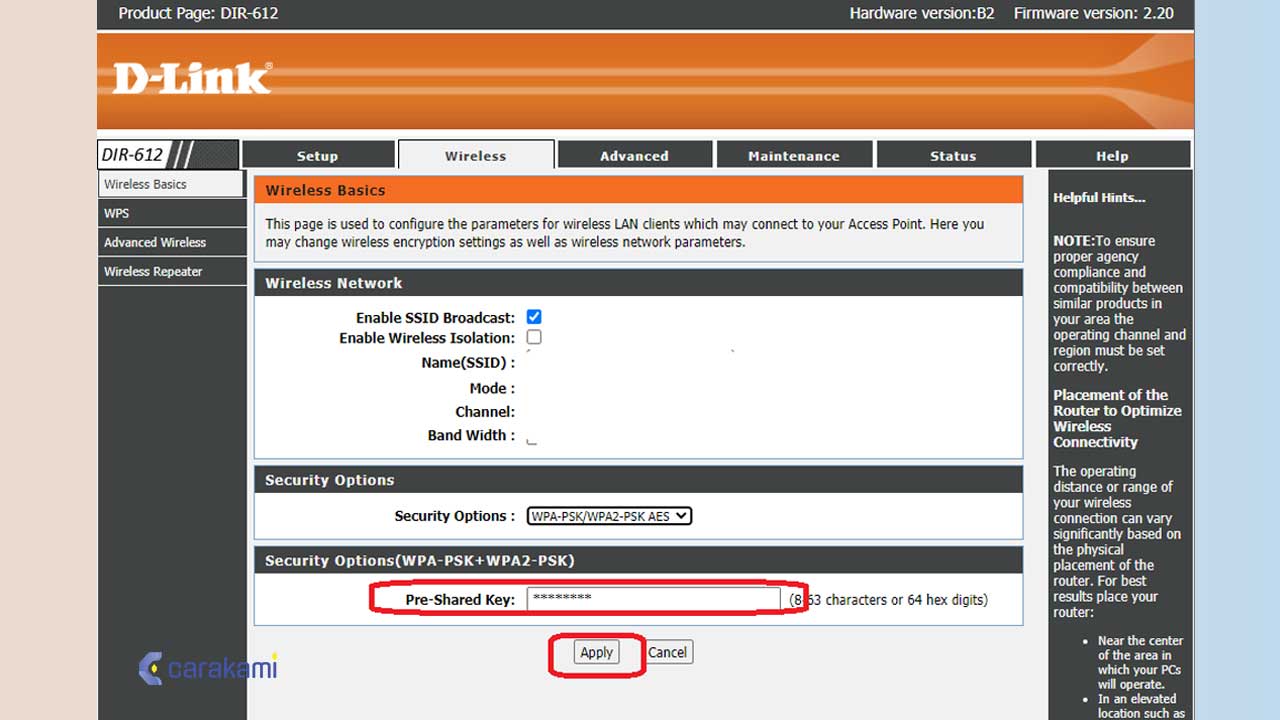1280x720 pixels.
Task: Open the Security Options dropdown
Action: (609, 516)
